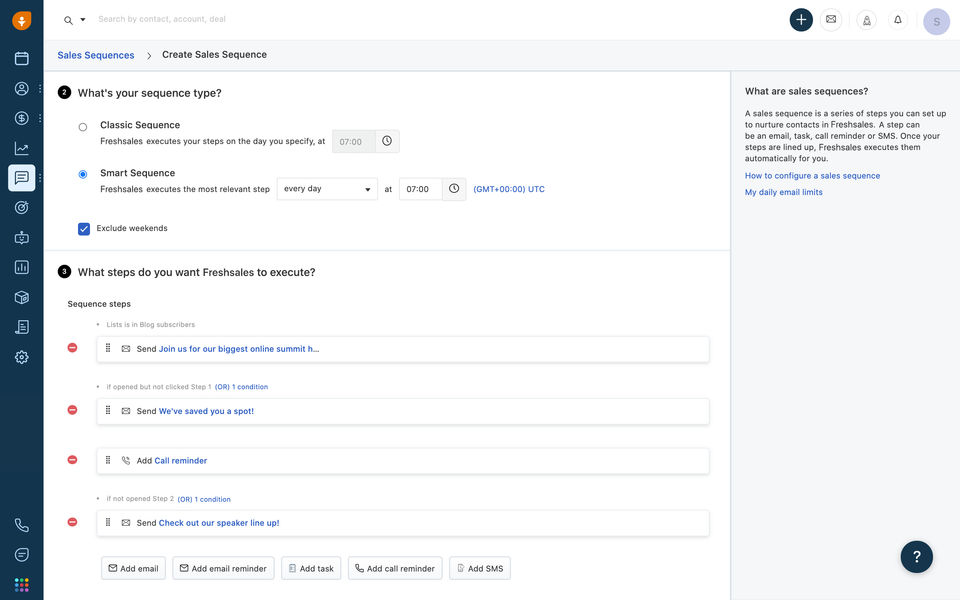The width and height of the screenshot is (960, 600).
Task: Expand the search filter dropdown arrow
Action: point(83,20)
